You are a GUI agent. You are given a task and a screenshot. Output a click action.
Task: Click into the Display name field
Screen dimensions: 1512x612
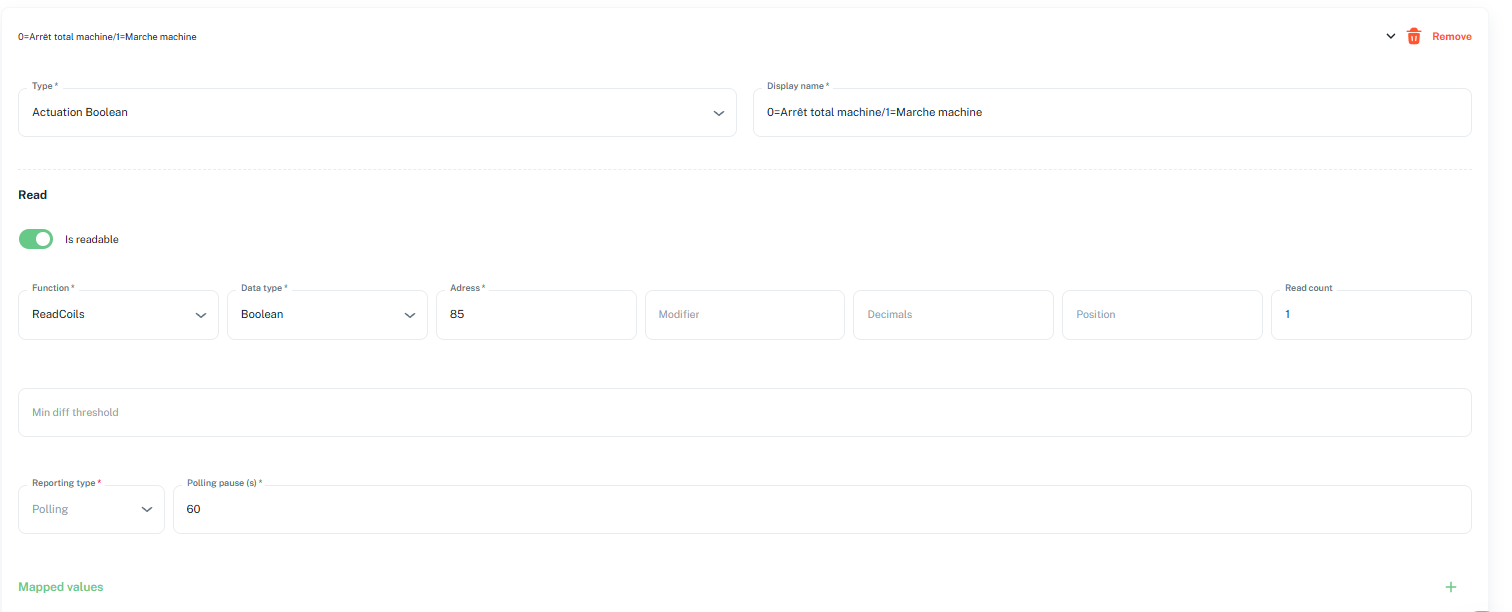click(1111, 113)
